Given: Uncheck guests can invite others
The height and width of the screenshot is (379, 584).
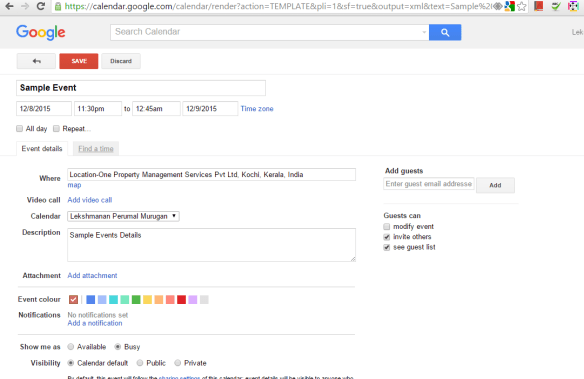Looking at the screenshot, I should 387,237.
